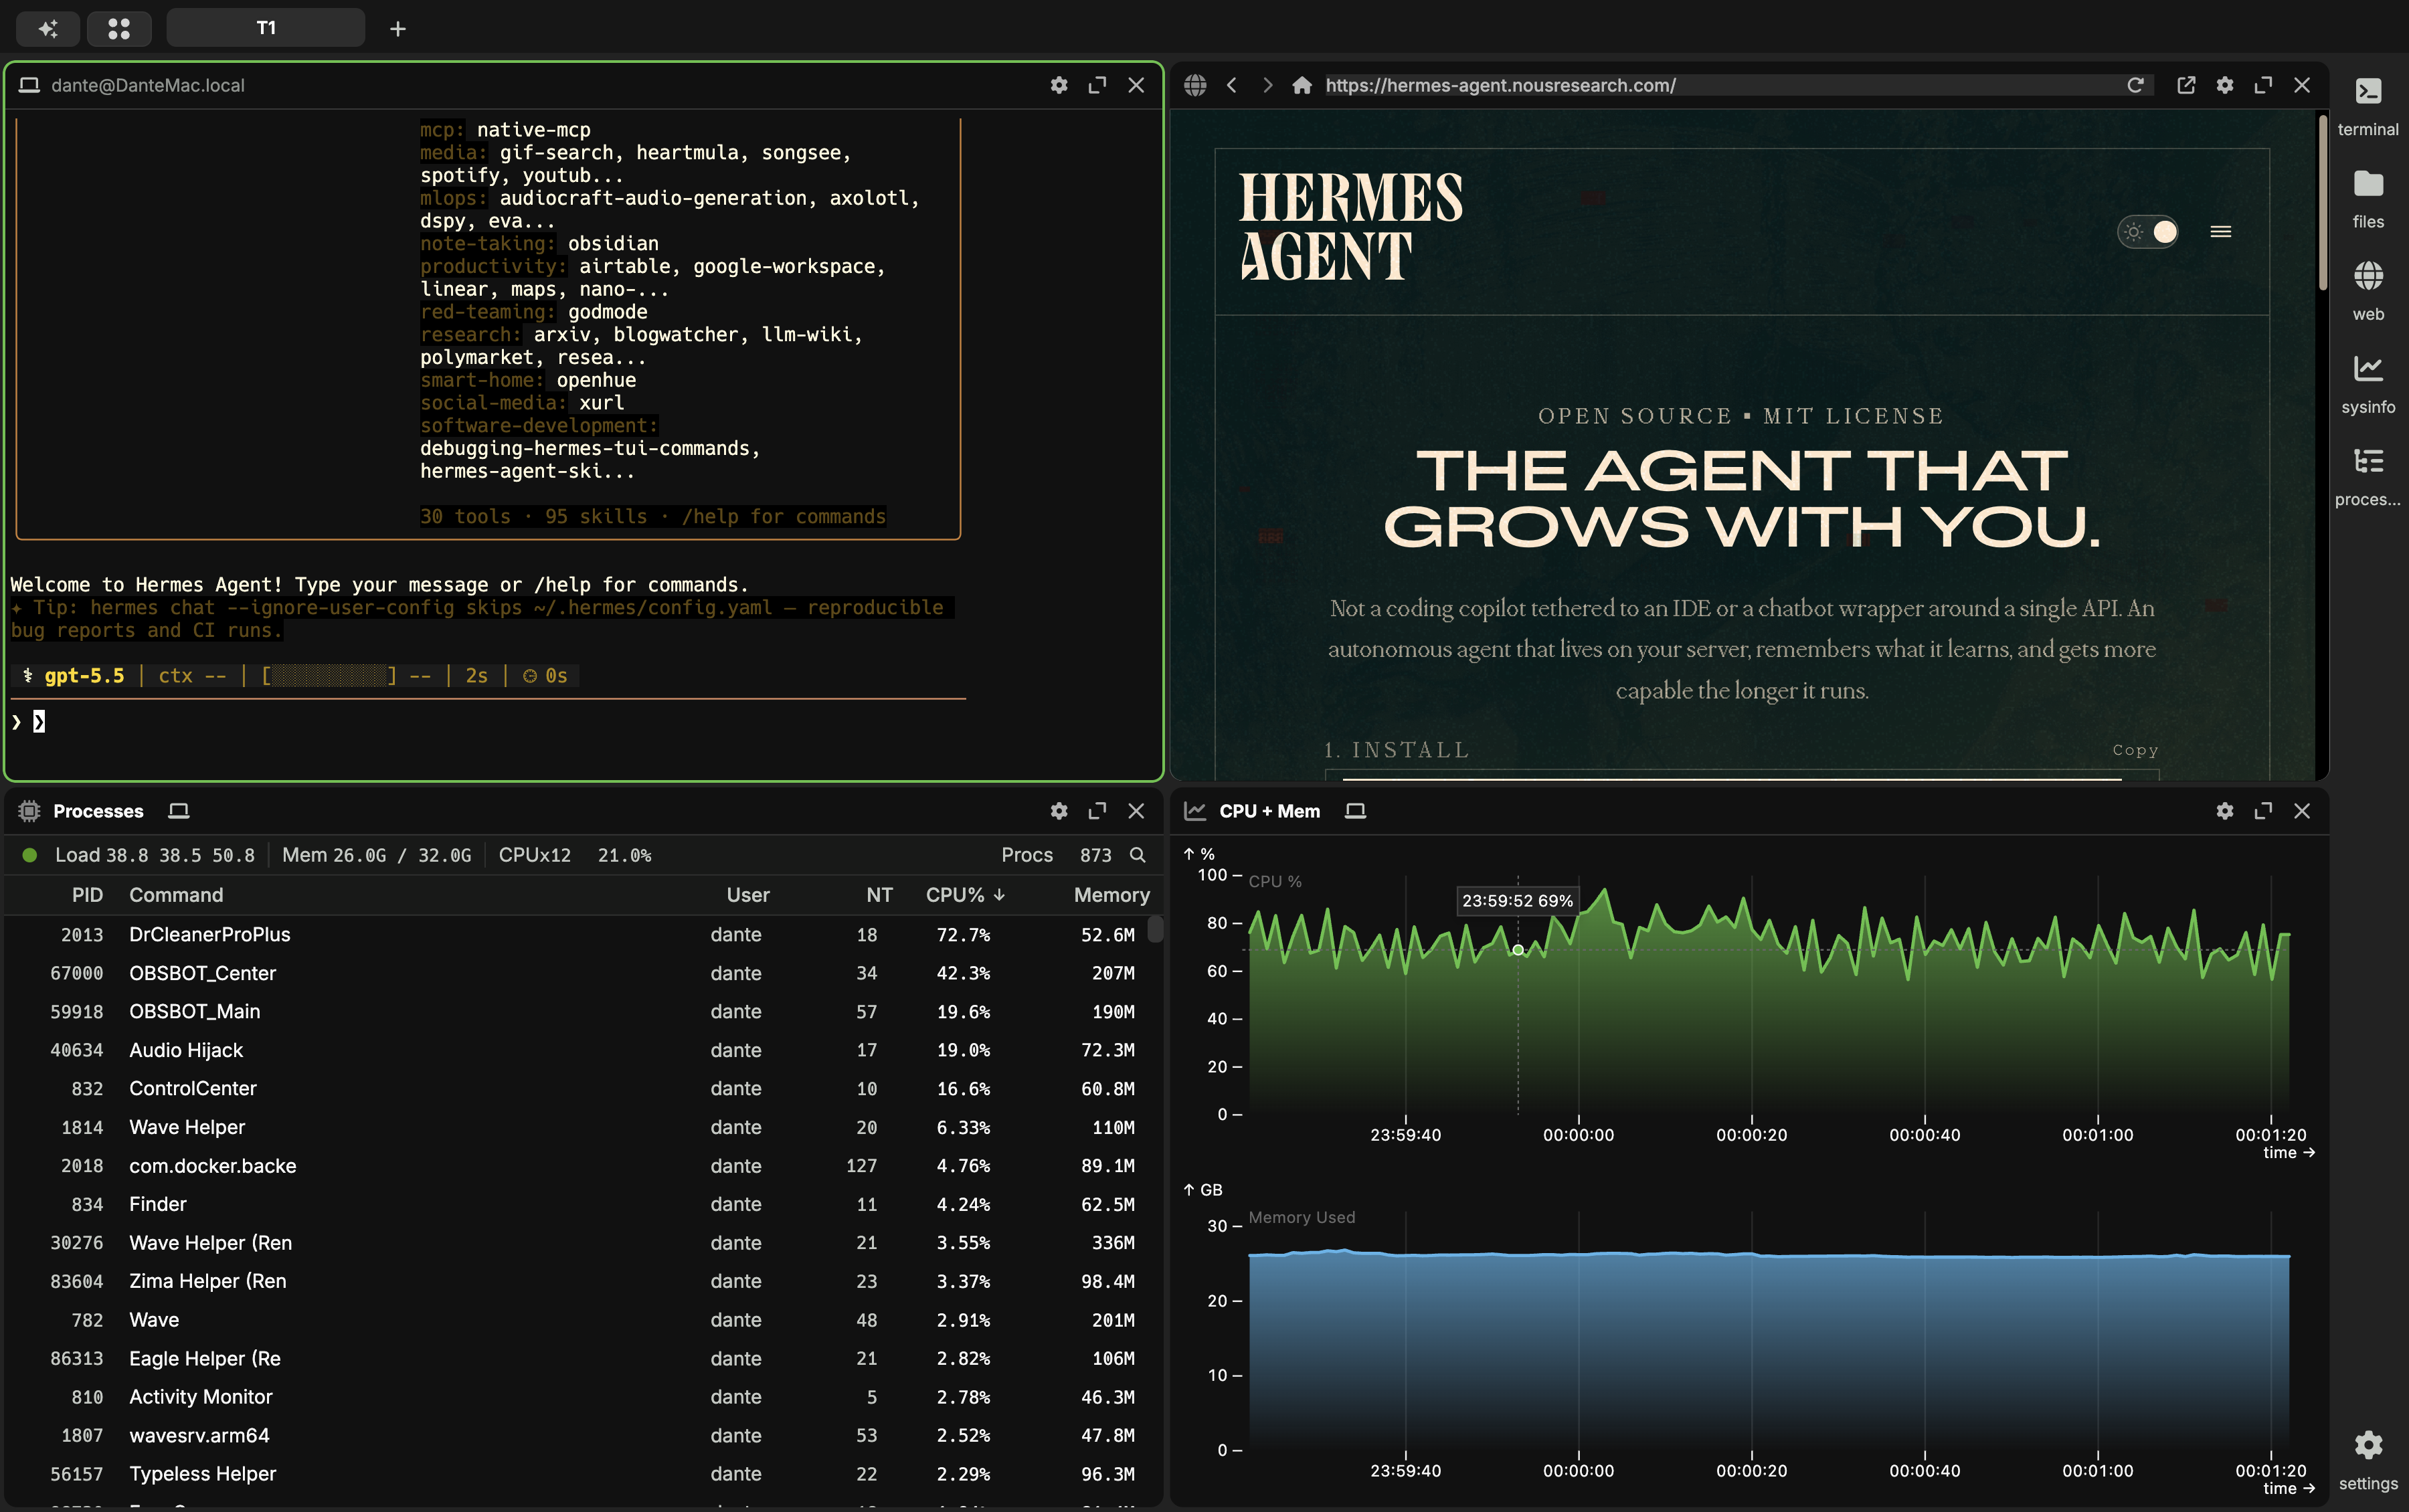Screen dimensions: 2409x1512
Task: Click the 23:59:52 data point on CPU chart
Action: 1518,950
